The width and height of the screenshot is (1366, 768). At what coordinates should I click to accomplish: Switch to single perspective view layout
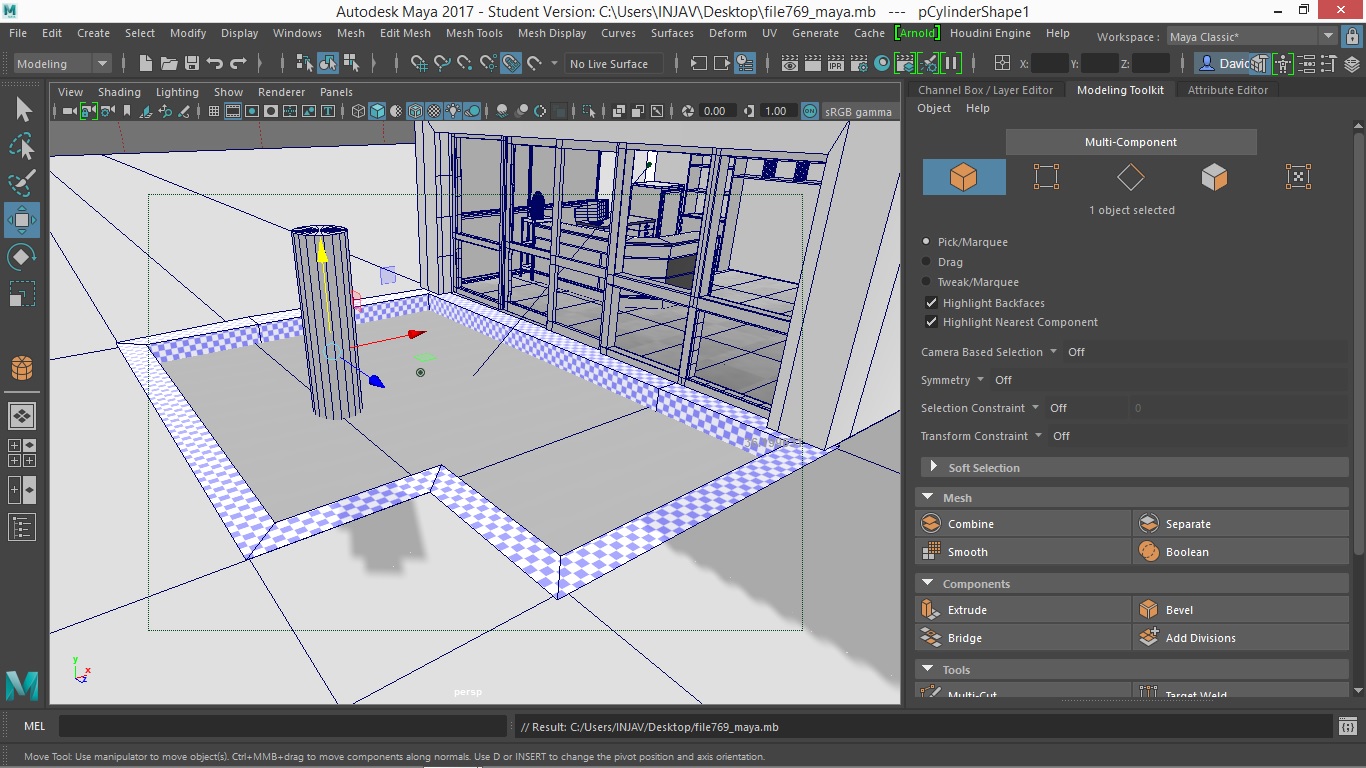pyautogui.click(x=22, y=415)
